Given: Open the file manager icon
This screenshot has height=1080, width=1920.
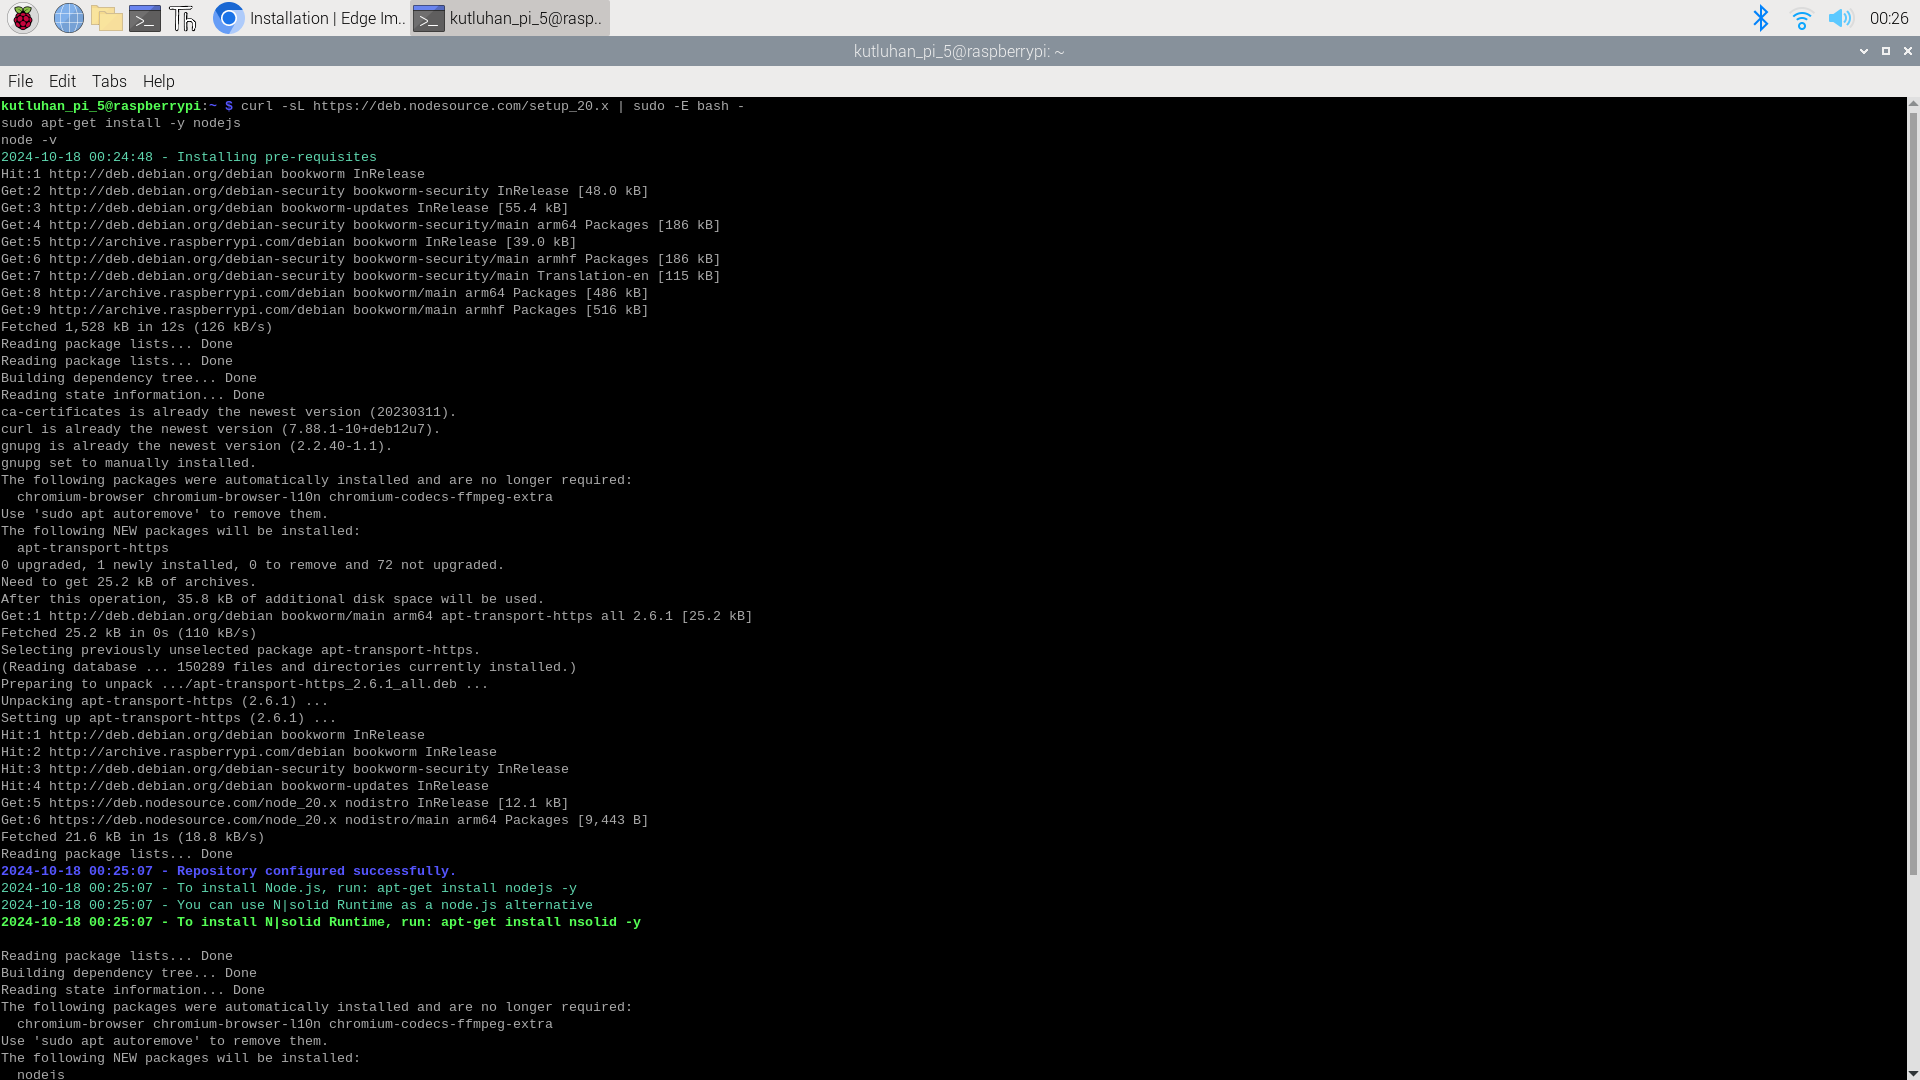Looking at the screenshot, I should (105, 17).
